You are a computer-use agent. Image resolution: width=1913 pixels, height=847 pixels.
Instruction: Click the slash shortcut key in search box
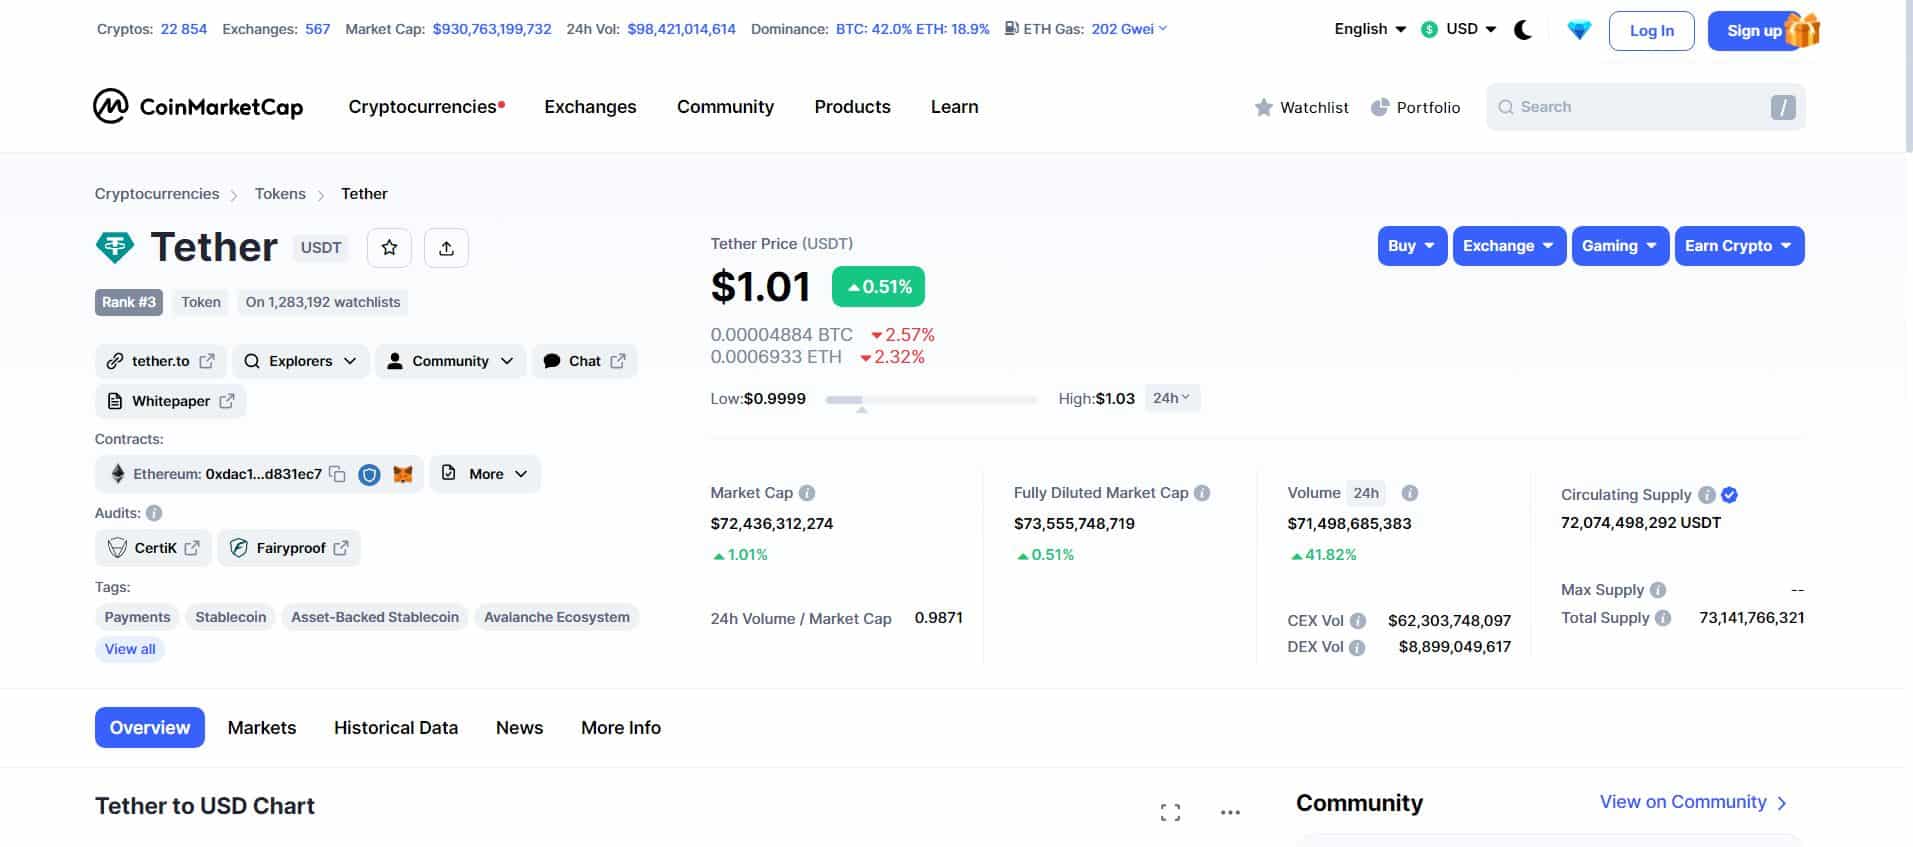tap(1783, 107)
